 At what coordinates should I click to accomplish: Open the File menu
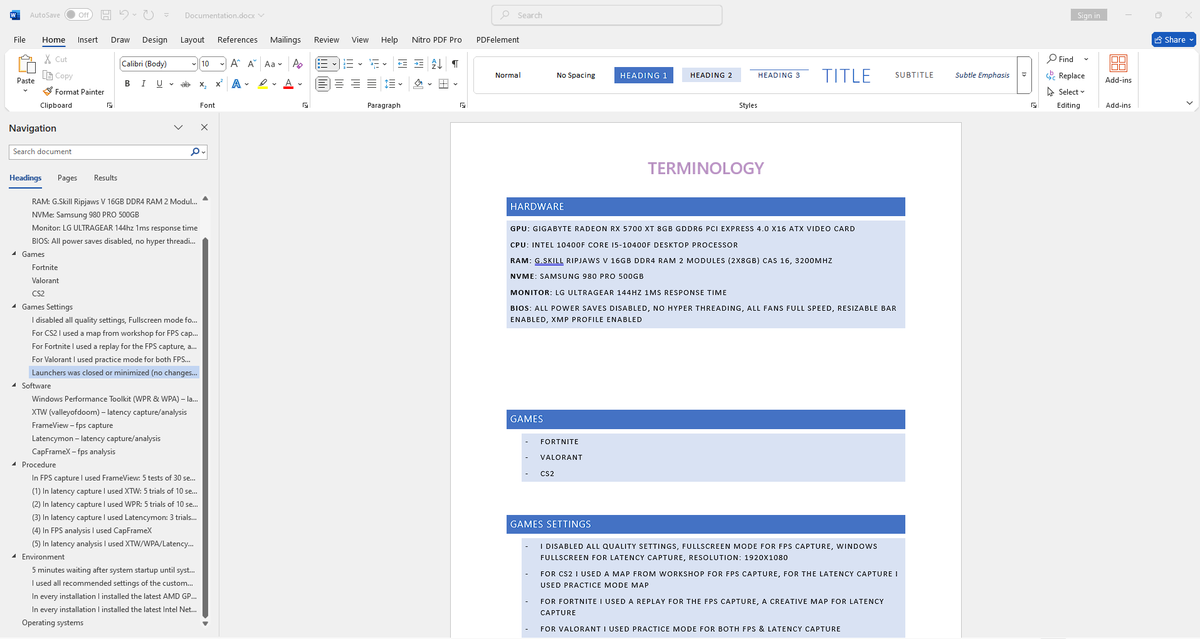(x=19, y=40)
